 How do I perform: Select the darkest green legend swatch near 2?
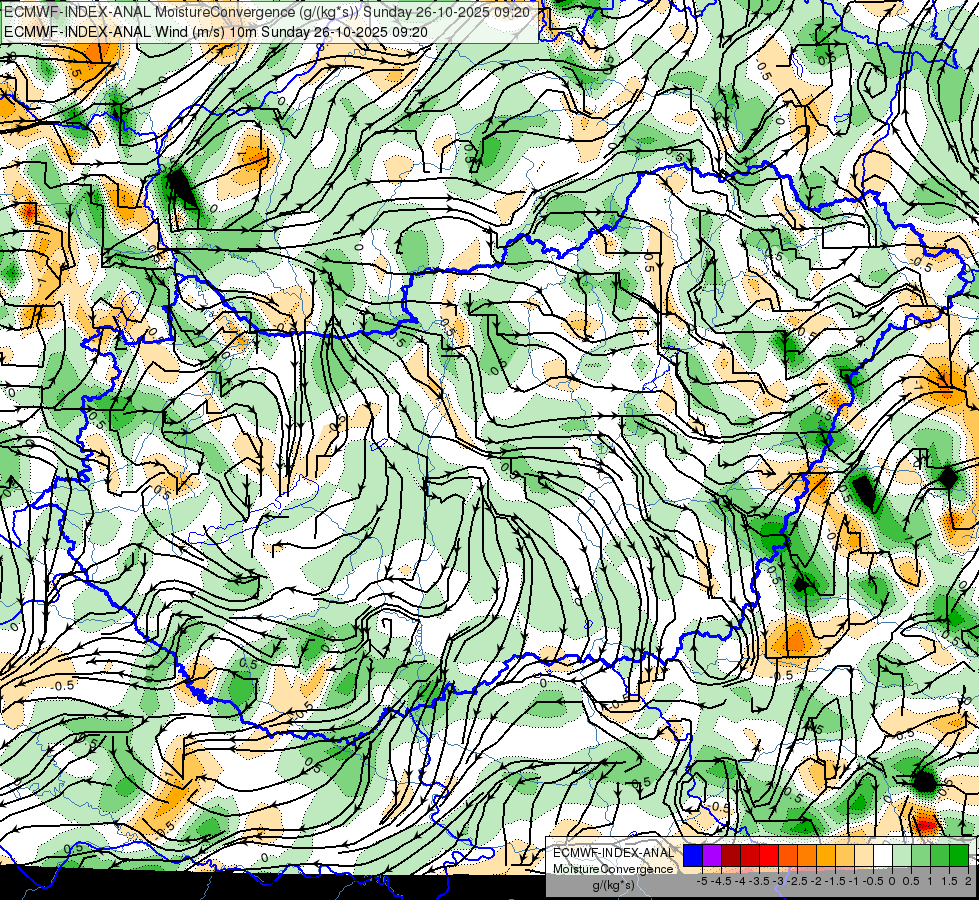tap(959, 856)
